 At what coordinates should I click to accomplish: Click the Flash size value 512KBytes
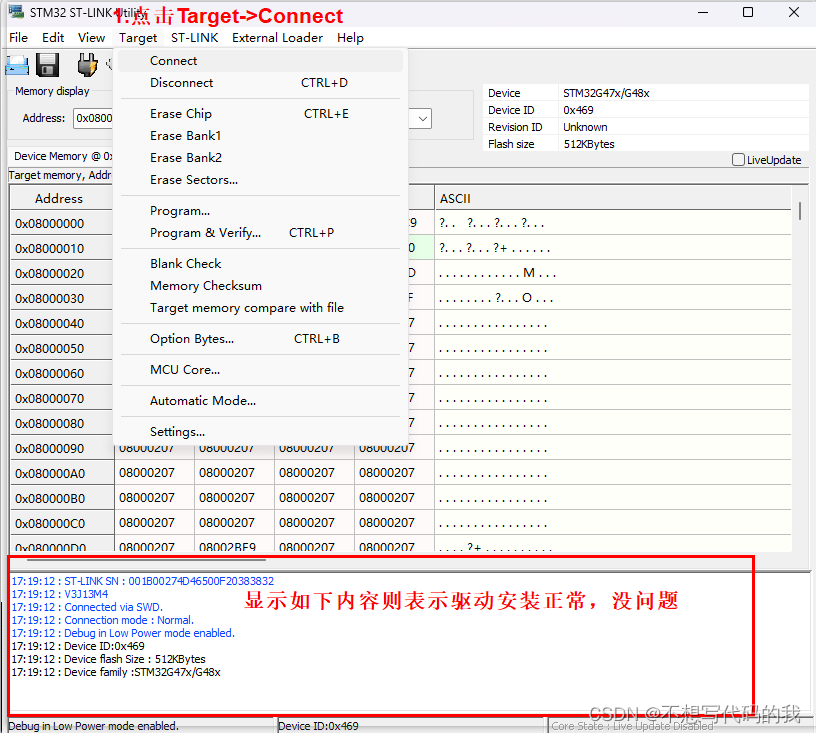[589, 144]
